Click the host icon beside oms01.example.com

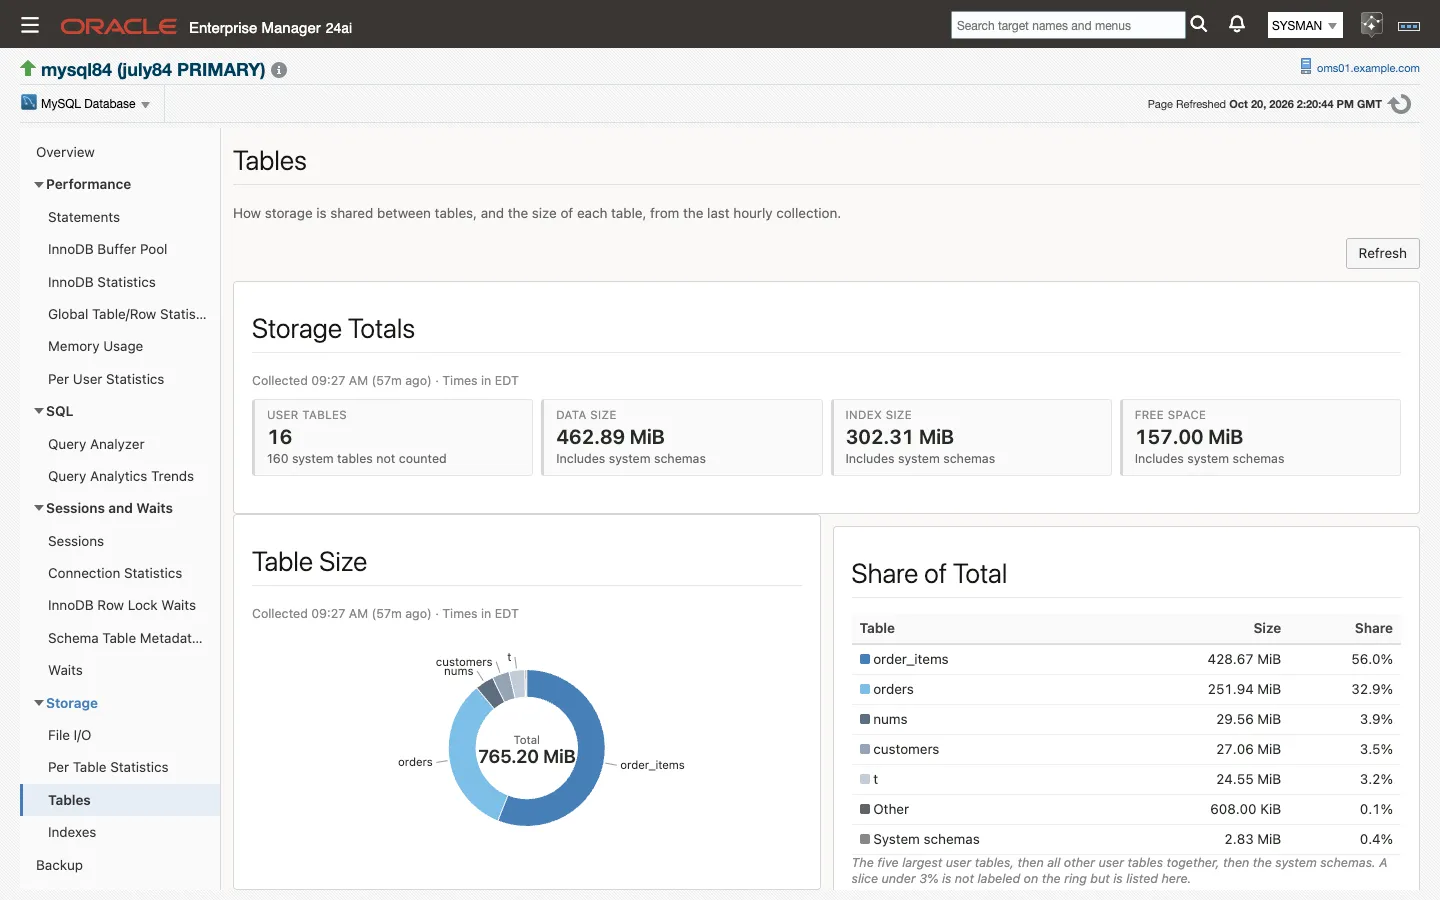1305,67
